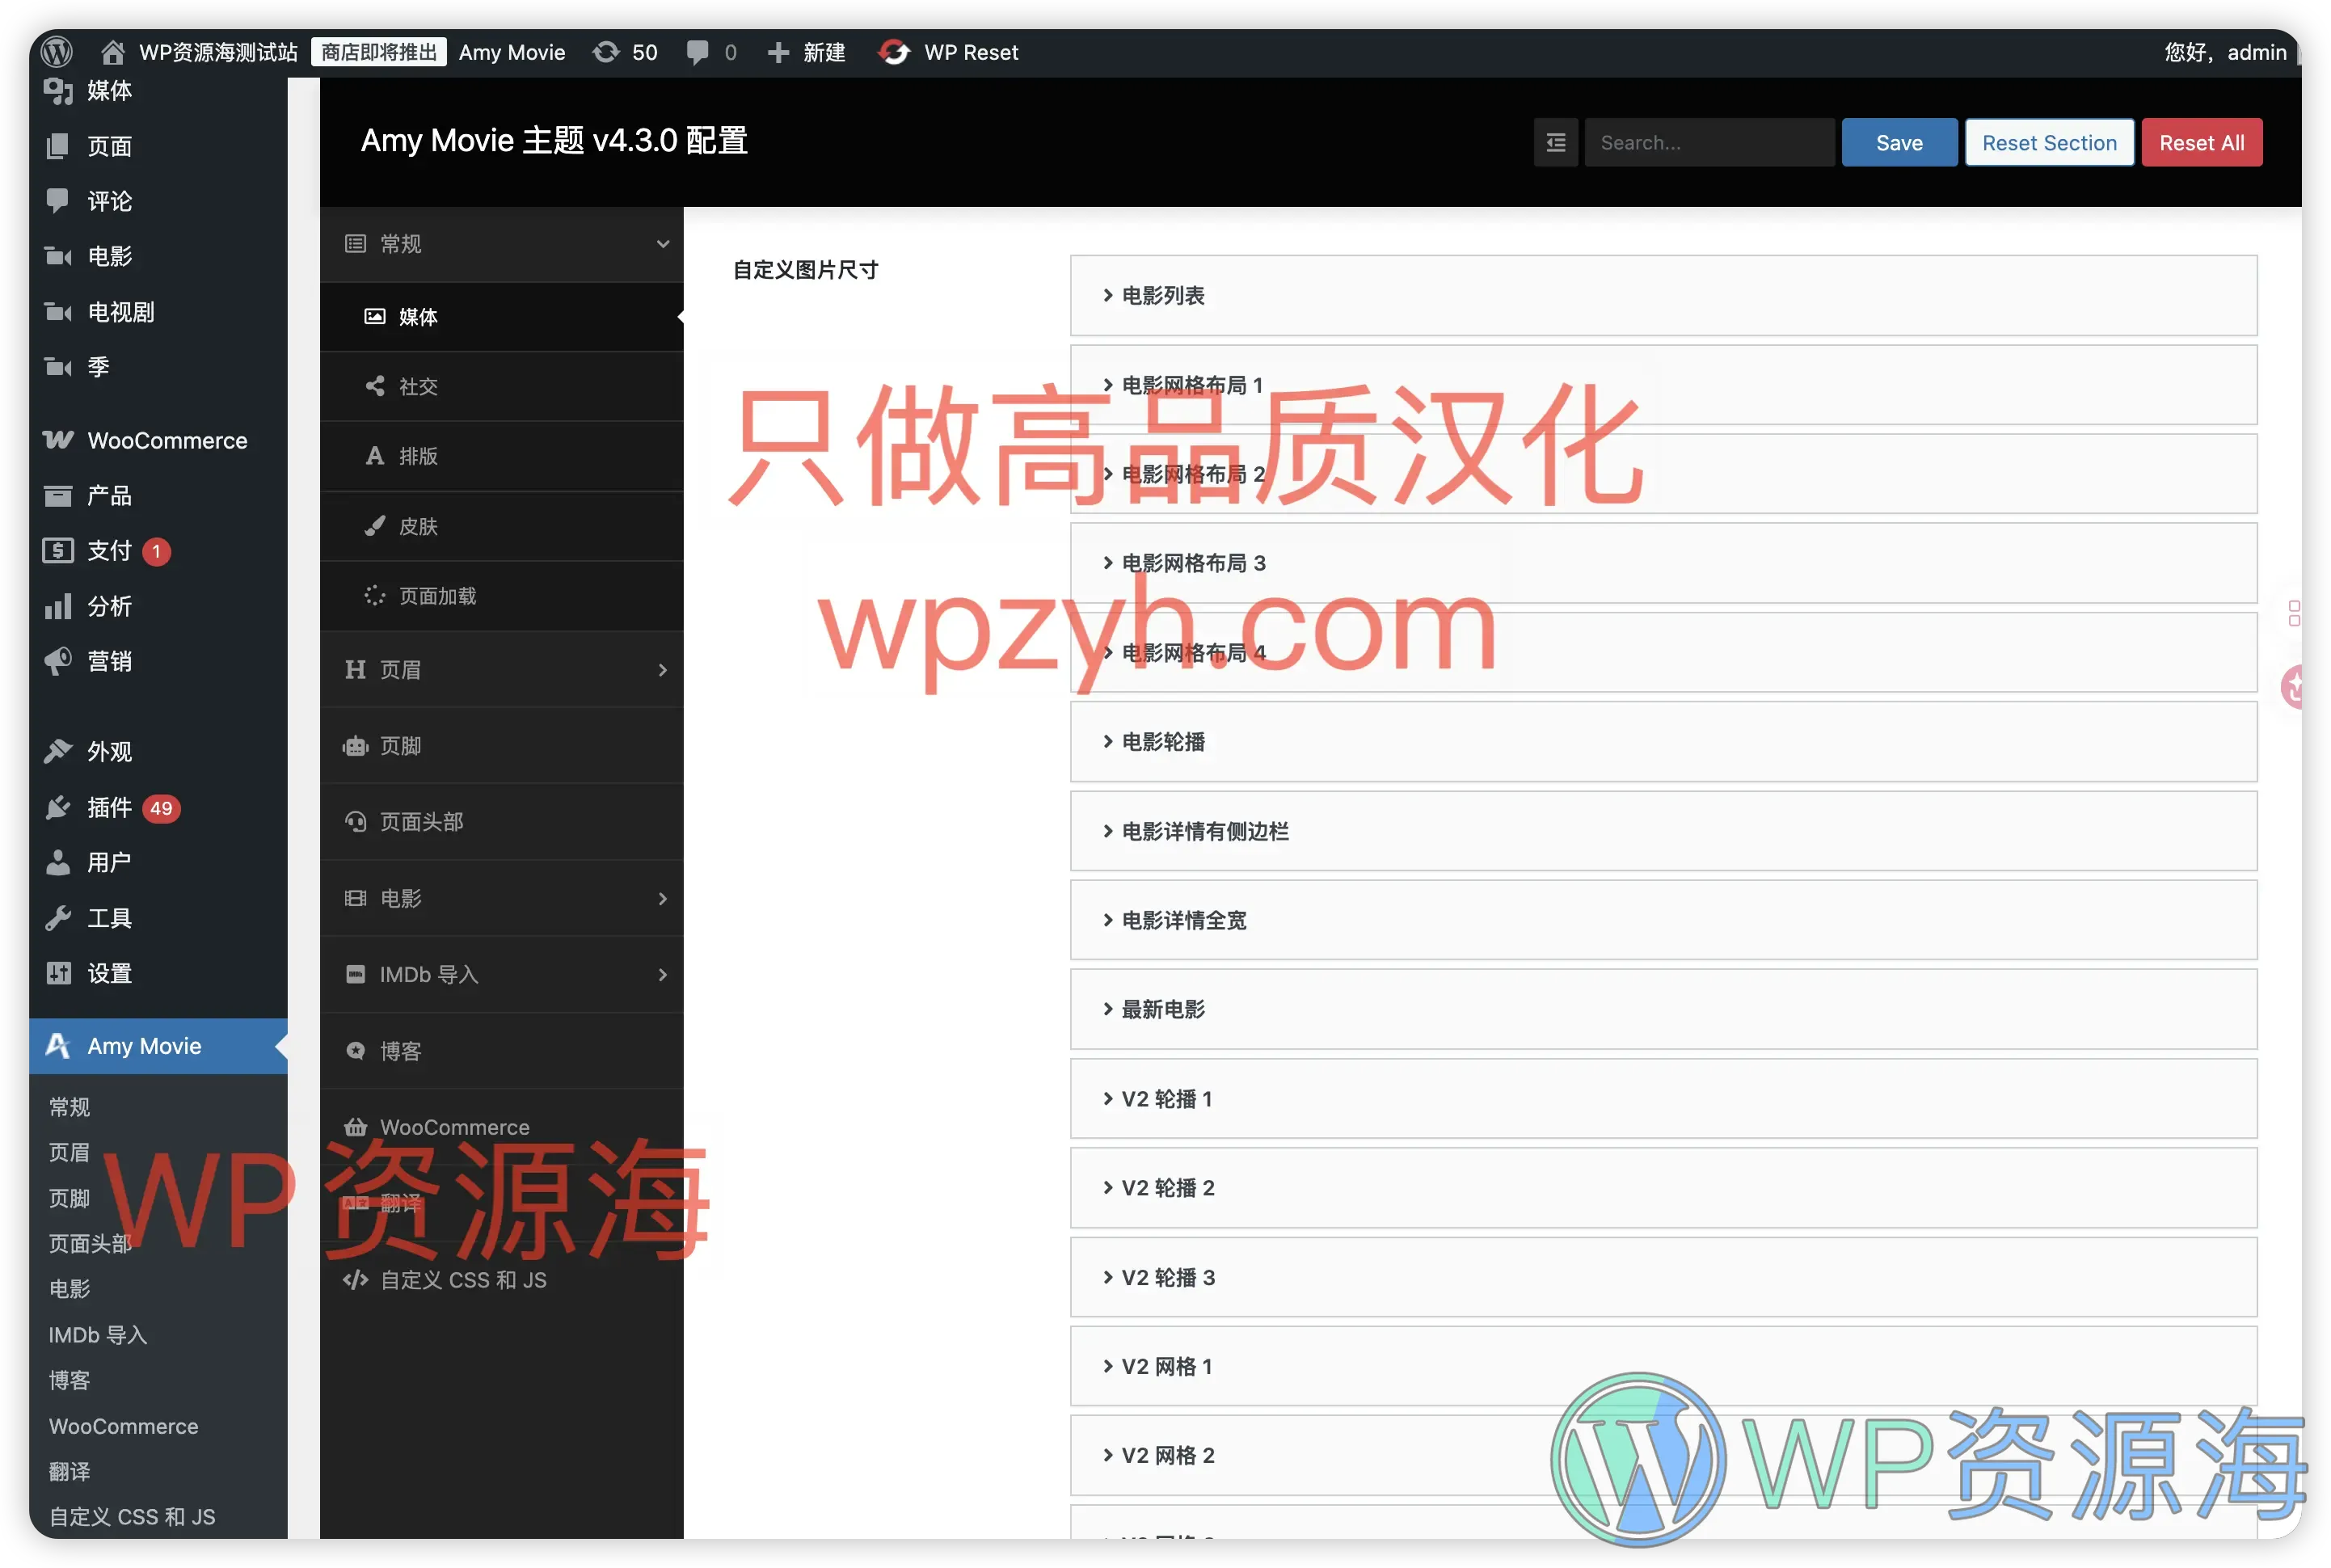Click the 皮肤 brush icon in settings

coord(375,526)
